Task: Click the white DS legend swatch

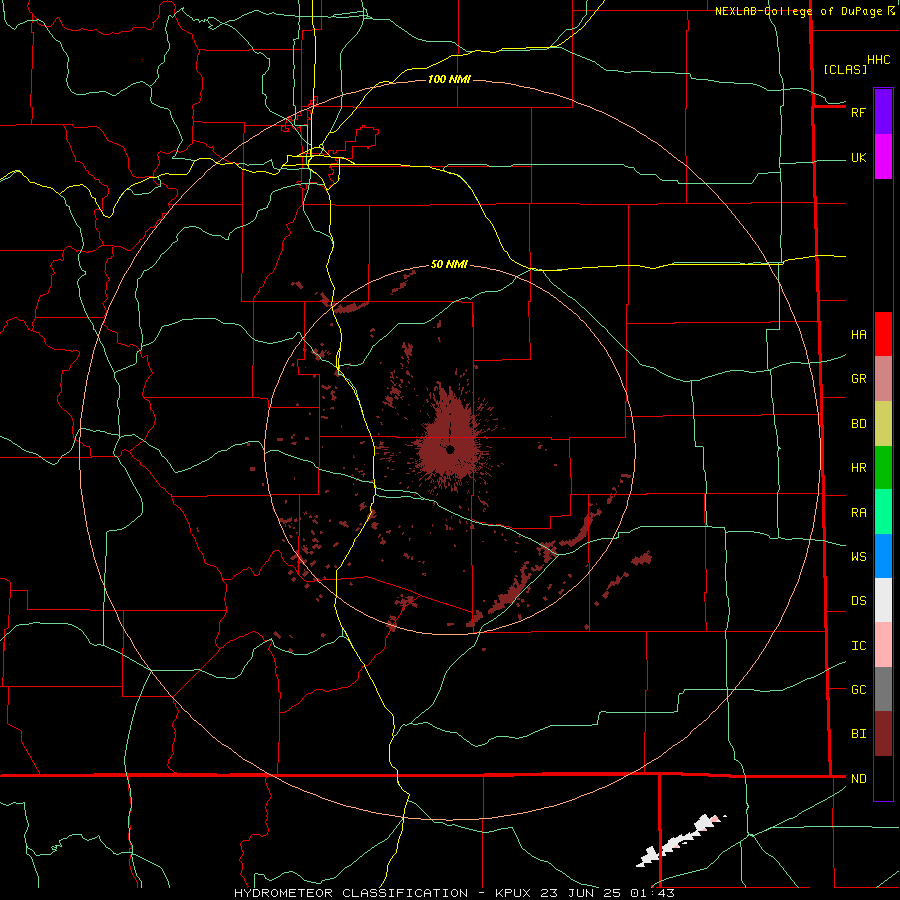Action: [883, 600]
